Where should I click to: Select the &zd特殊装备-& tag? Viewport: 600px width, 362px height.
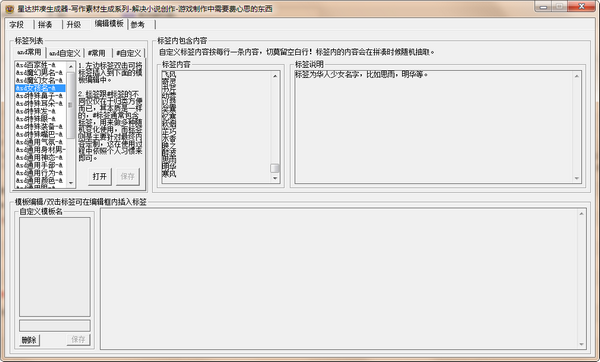tap(40, 126)
